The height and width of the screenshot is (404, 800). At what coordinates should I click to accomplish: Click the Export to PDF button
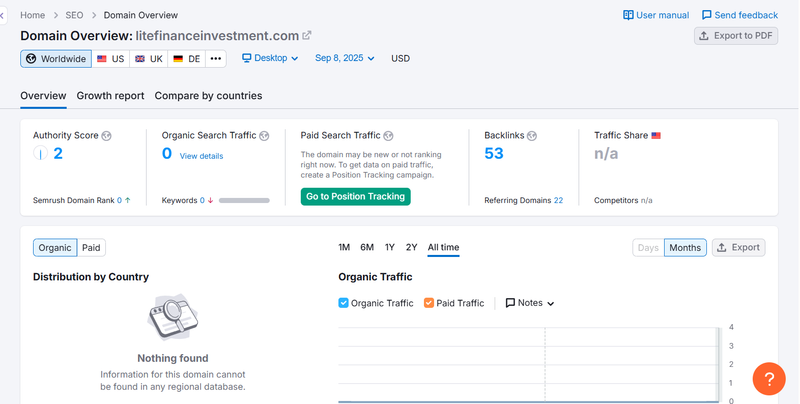click(736, 36)
